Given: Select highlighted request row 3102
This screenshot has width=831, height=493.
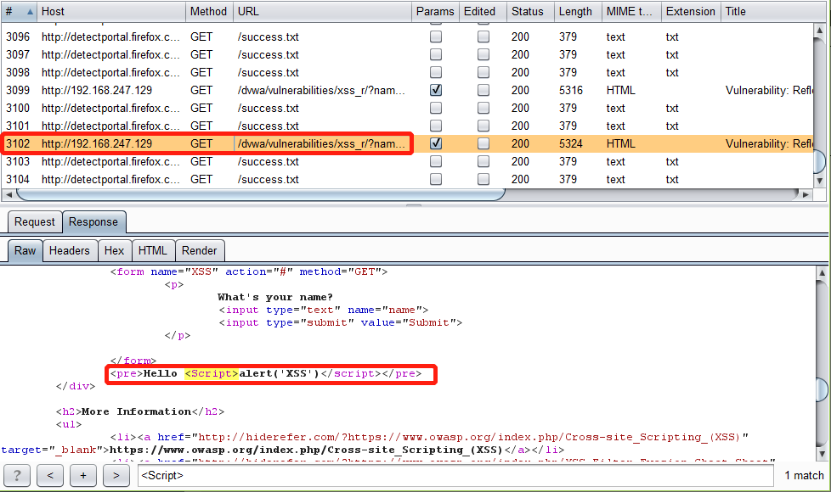Looking at the screenshot, I should [x=407, y=144].
